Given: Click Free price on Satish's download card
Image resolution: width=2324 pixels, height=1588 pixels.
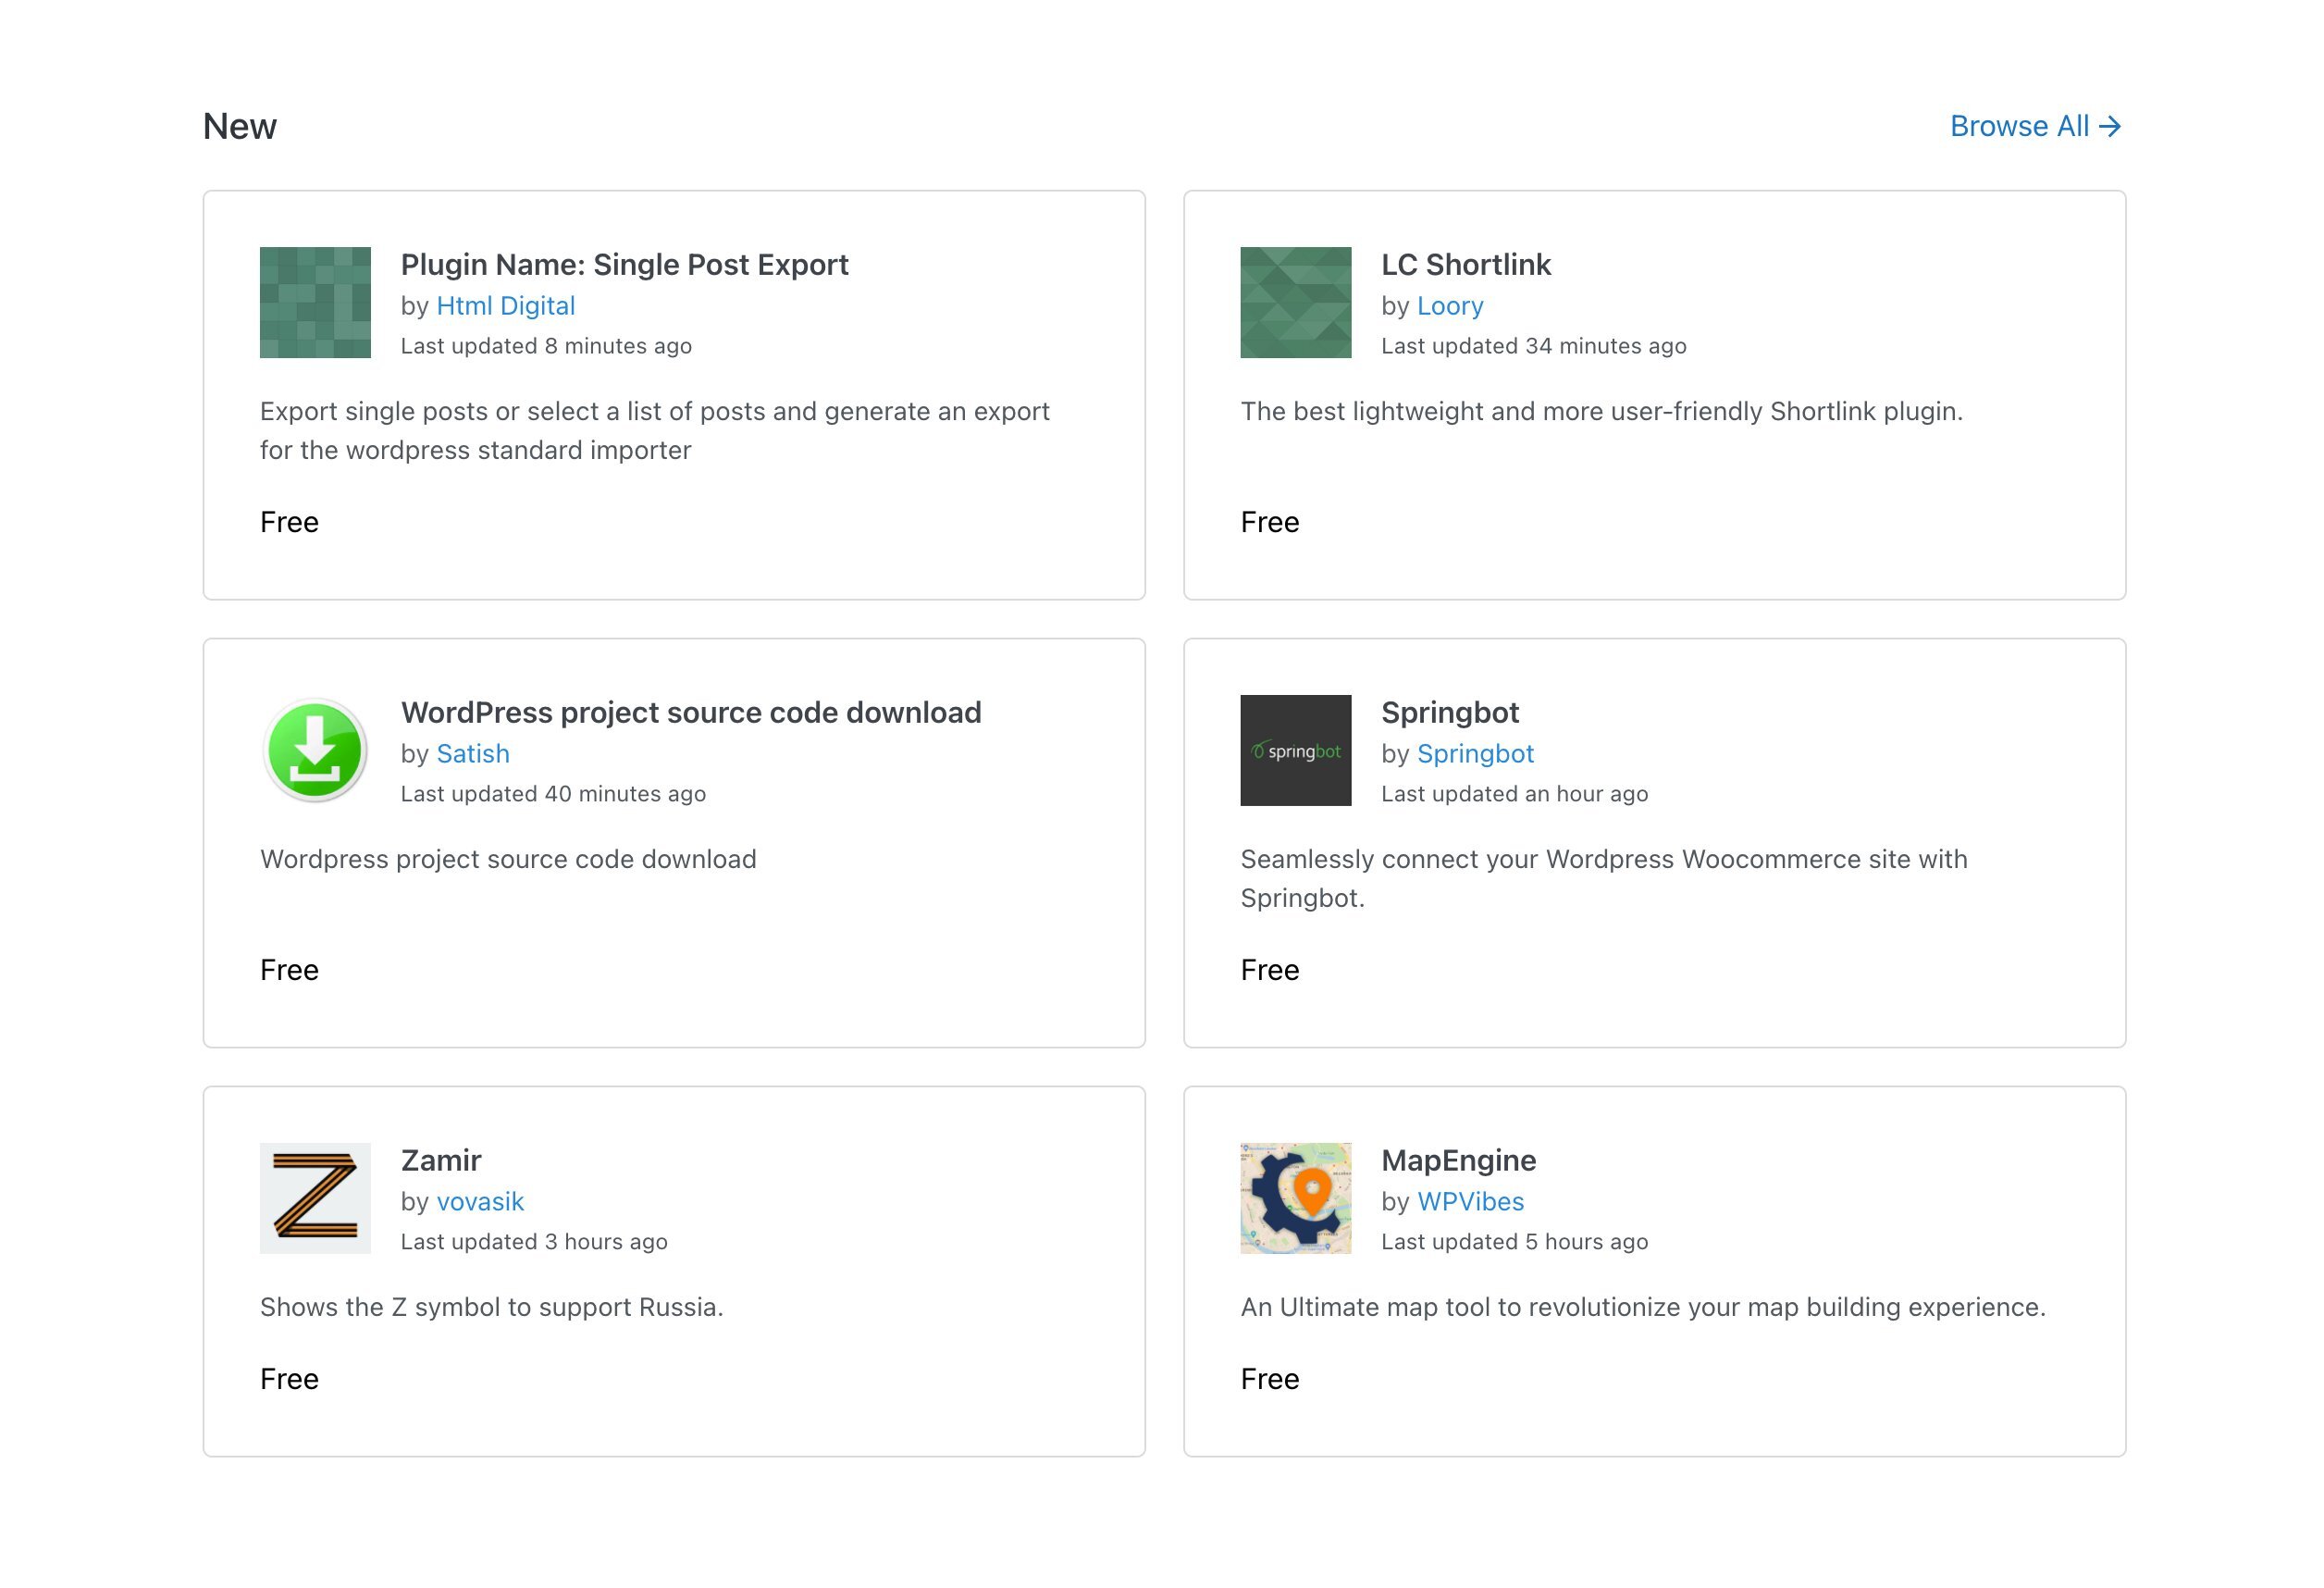Looking at the screenshot, I should click(289, 970).
